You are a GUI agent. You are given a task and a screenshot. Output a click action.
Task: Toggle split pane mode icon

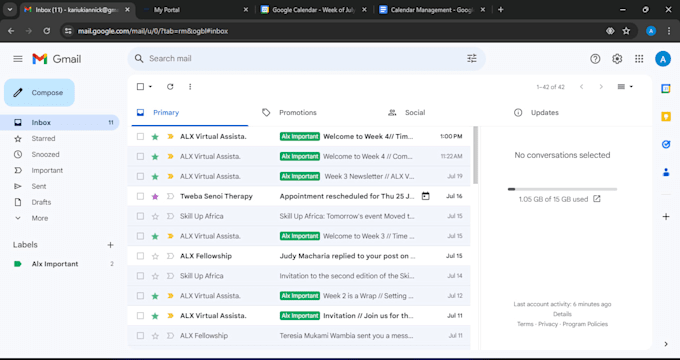(x=621, y=87)
